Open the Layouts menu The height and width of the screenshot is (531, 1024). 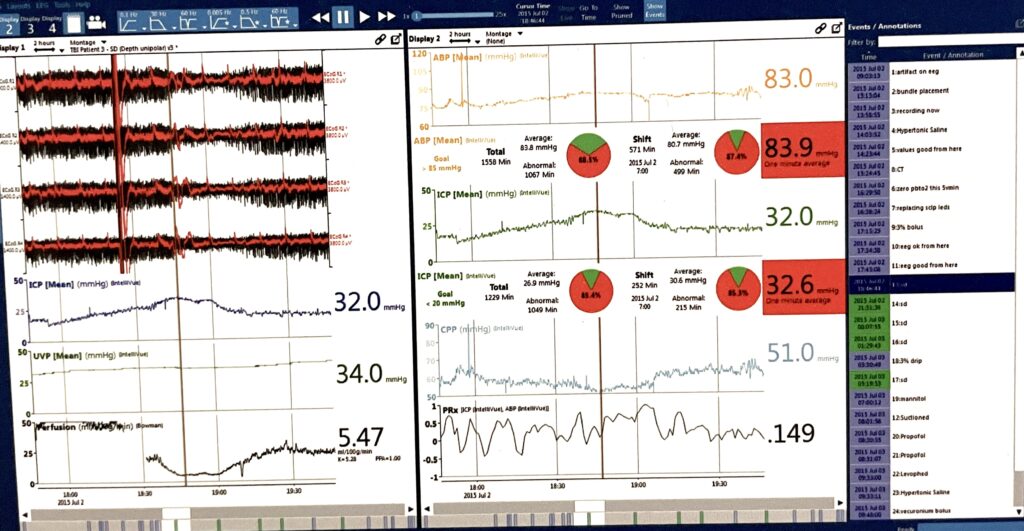(19, 5)
